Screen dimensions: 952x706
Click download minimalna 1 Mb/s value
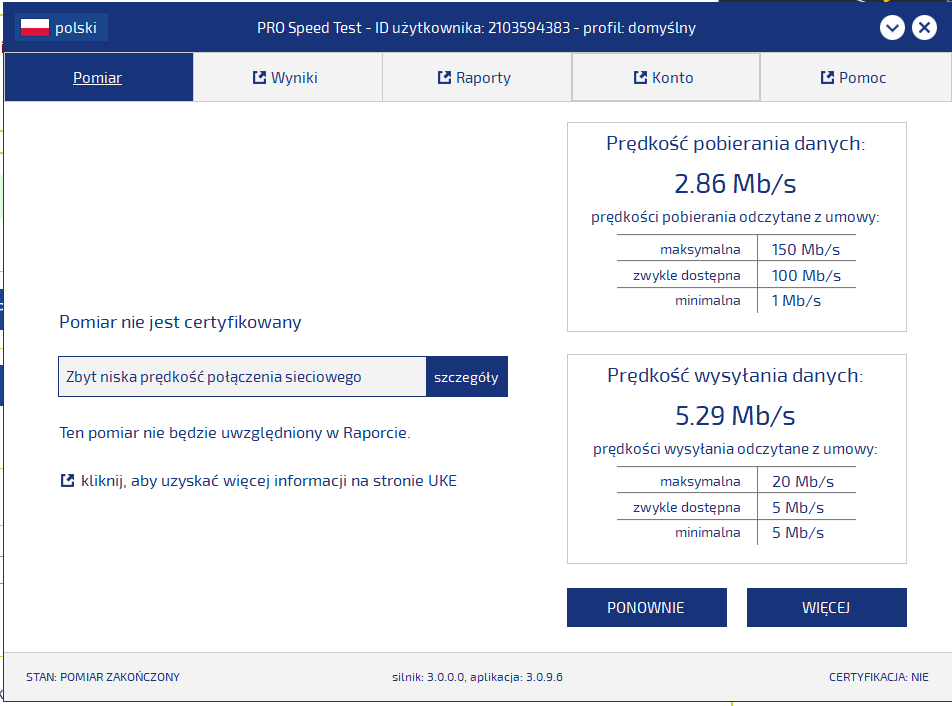796,300
